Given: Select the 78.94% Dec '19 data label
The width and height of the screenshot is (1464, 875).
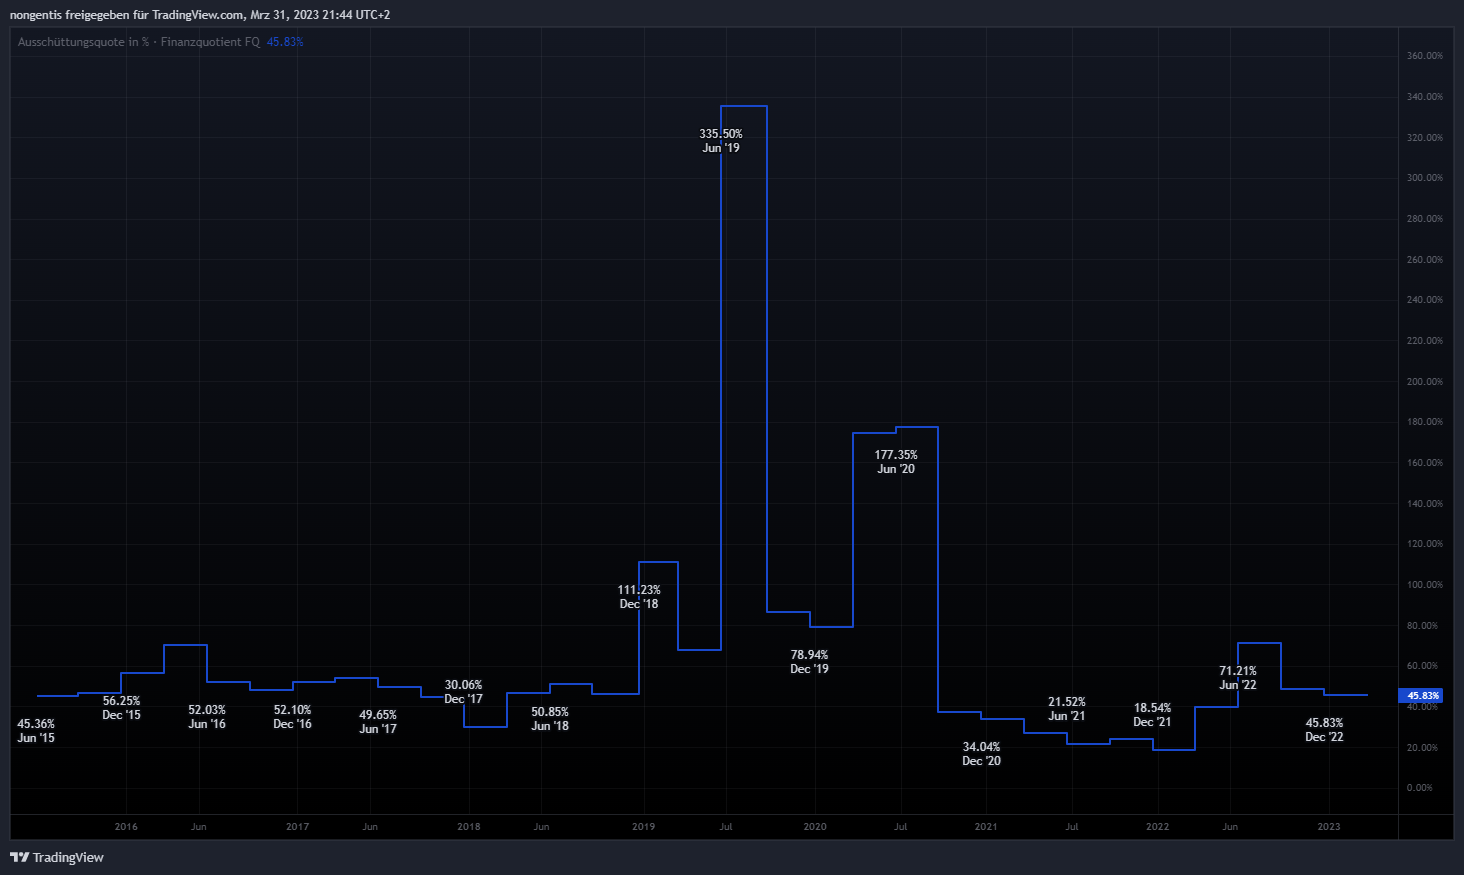Looking at the screenshot, I should [x=809, y=662].
